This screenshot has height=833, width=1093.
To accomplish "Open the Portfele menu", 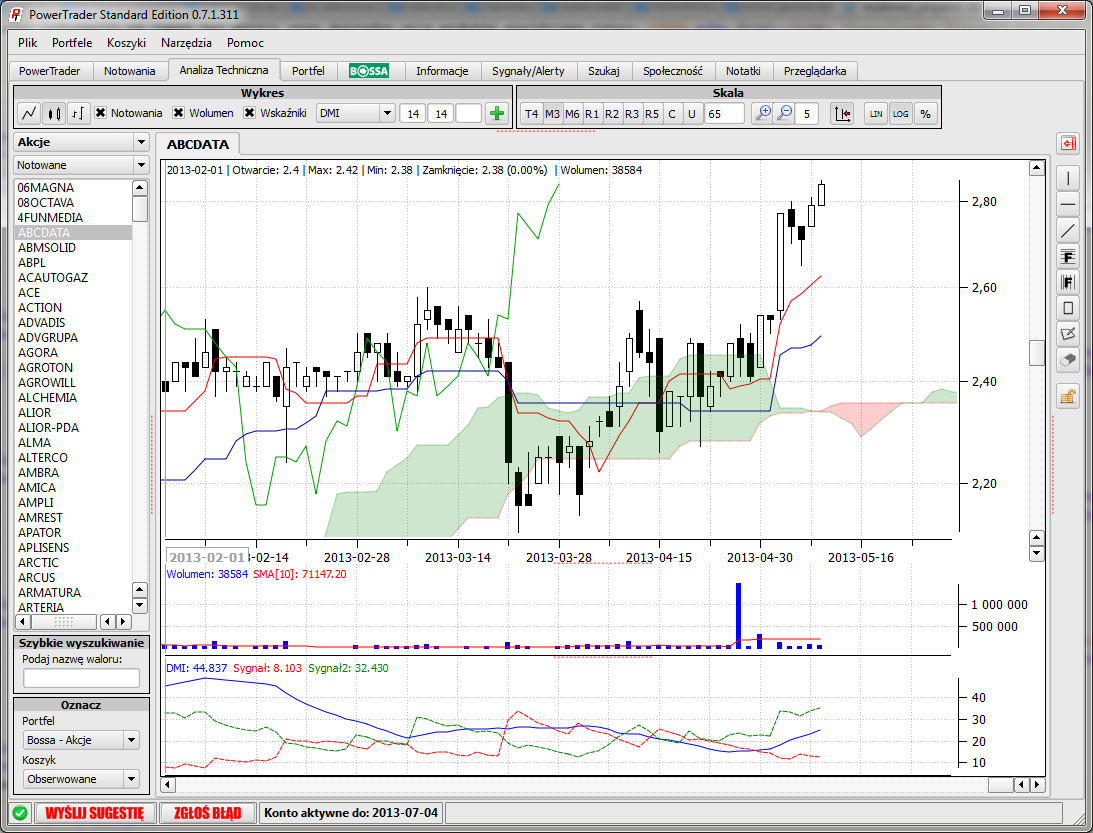I will [72, 43].
